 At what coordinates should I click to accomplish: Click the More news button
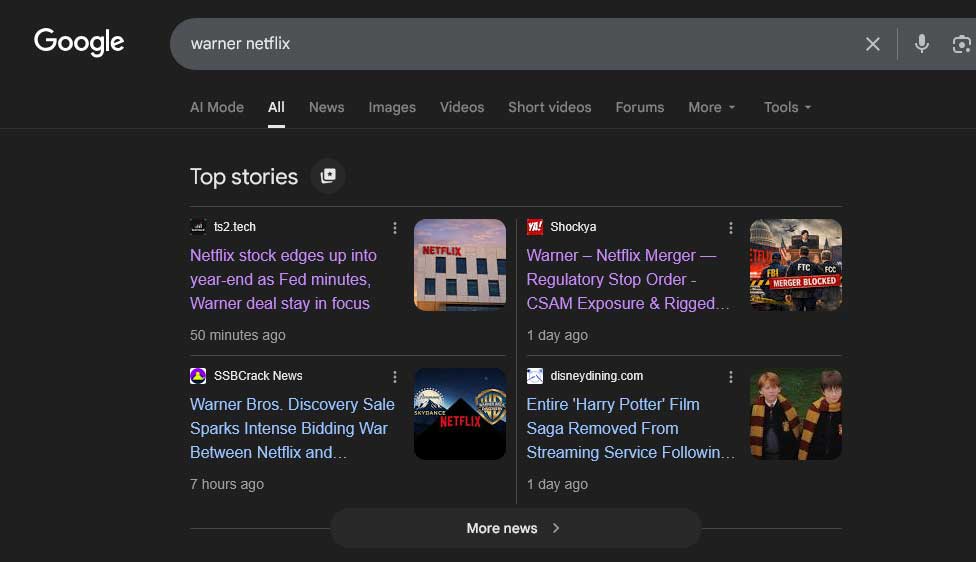tap(516, 528)
